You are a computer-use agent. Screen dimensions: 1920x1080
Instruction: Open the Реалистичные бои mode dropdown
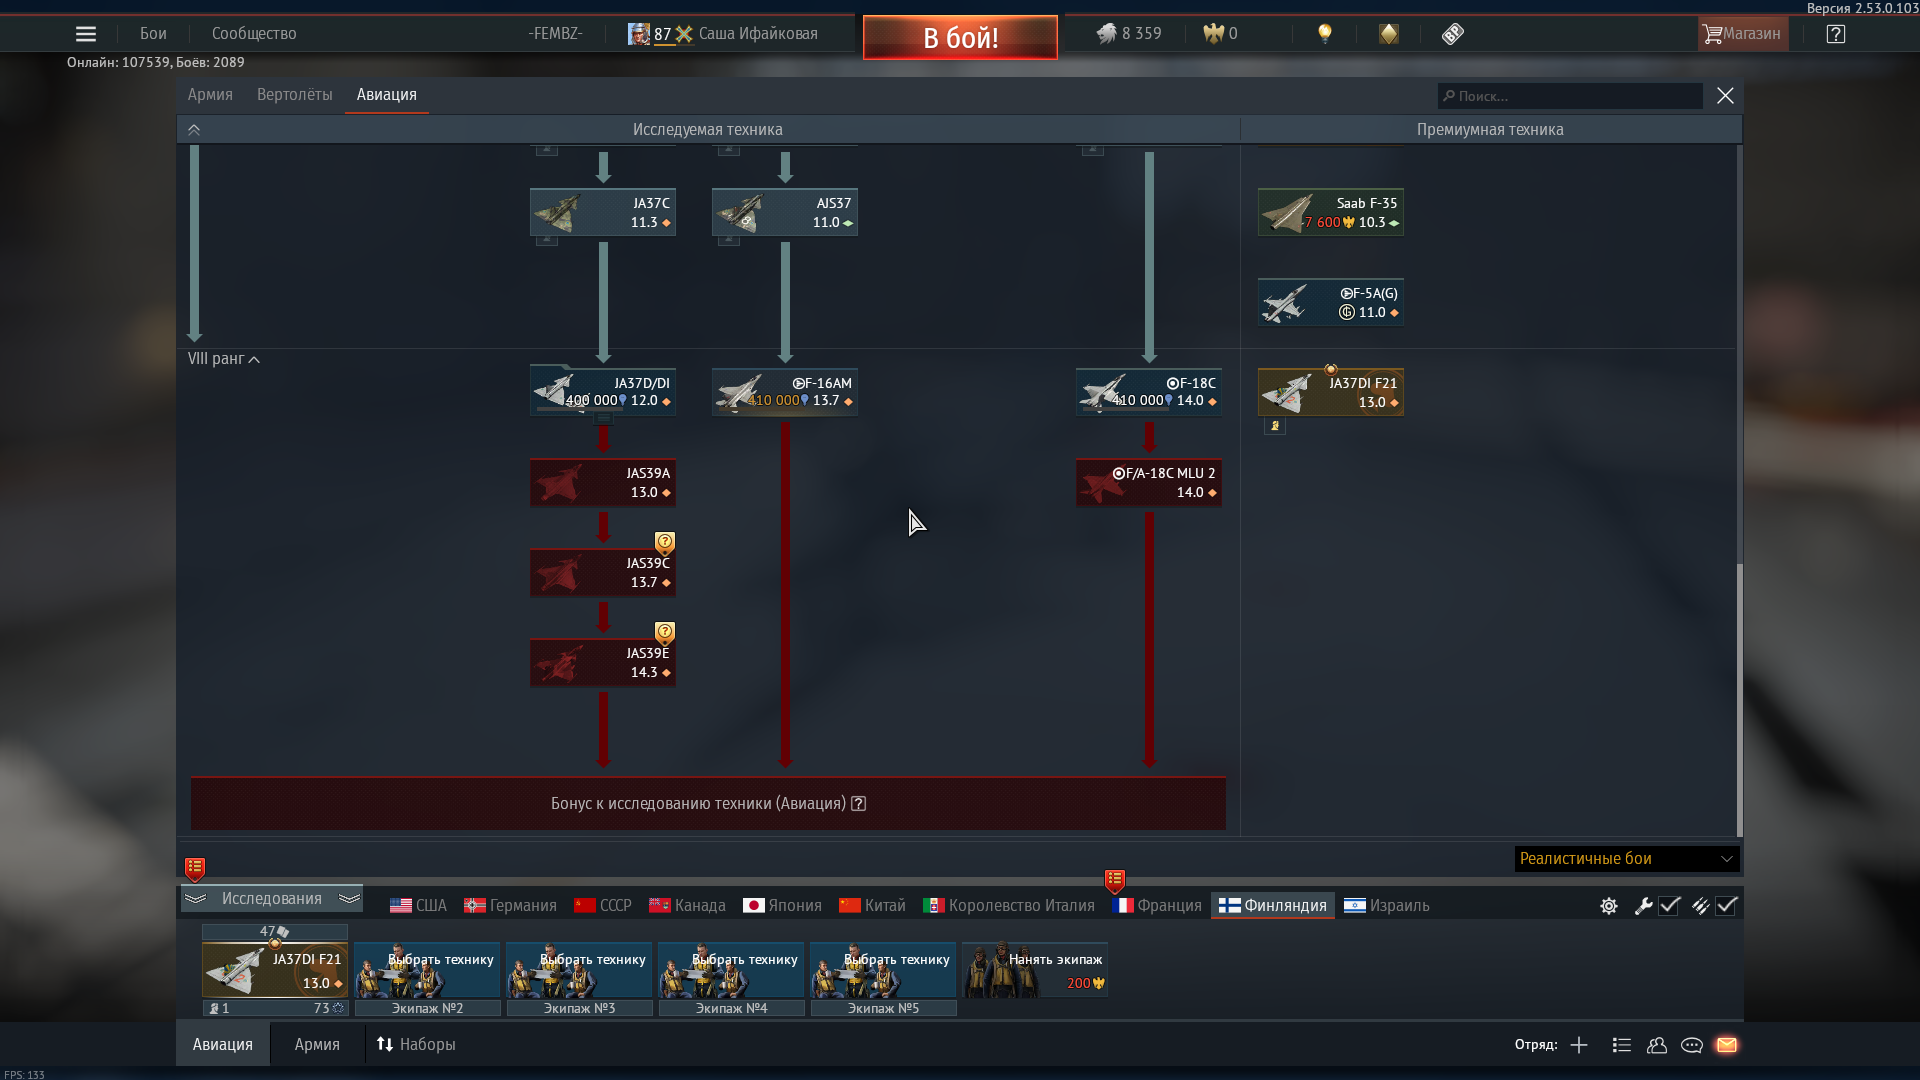coord(1627,859)
